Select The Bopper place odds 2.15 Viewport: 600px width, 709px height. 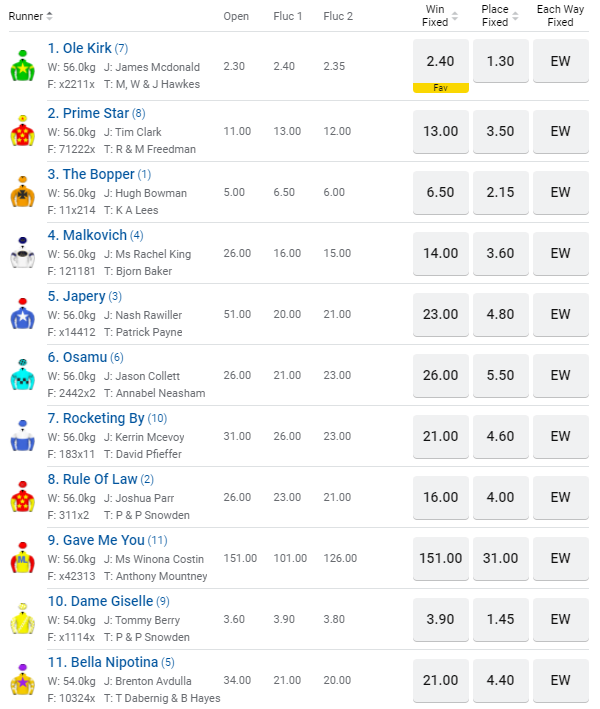[x=500, y=192]
